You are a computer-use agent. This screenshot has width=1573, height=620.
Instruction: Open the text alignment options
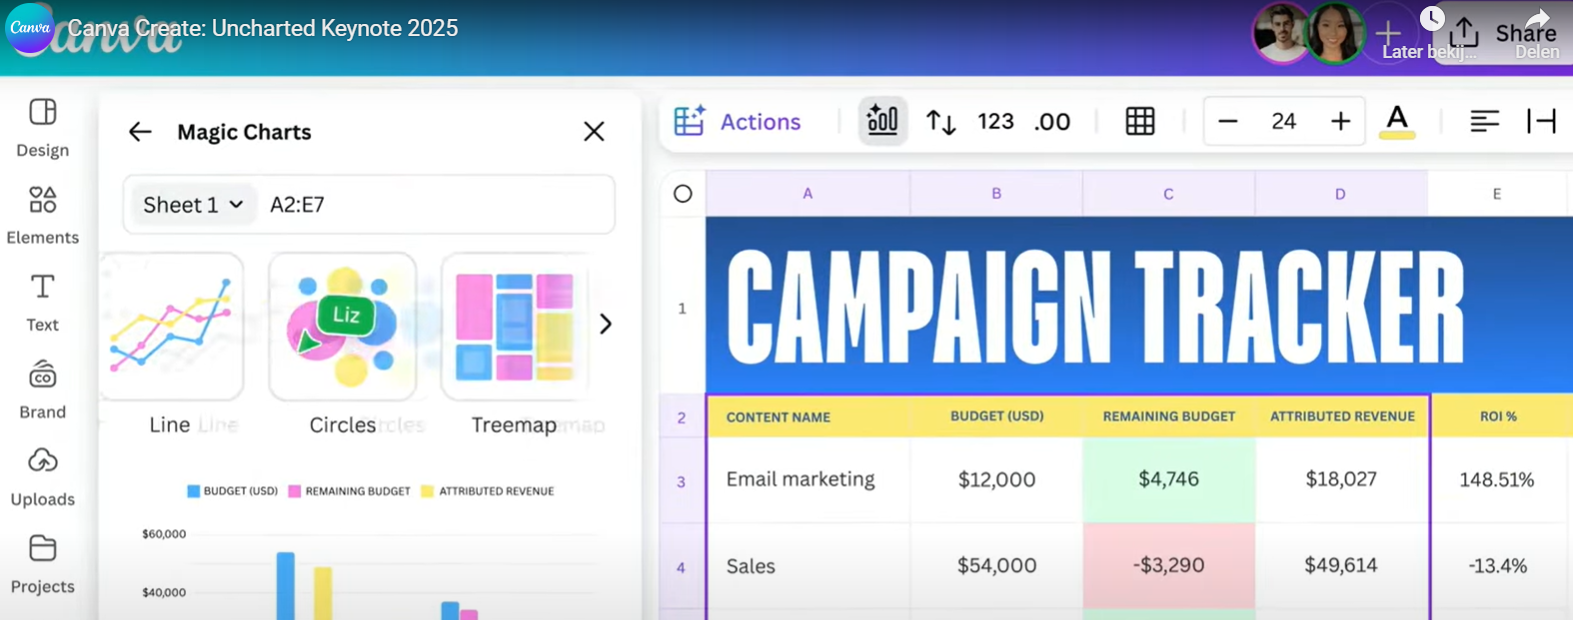(1484, 122)
